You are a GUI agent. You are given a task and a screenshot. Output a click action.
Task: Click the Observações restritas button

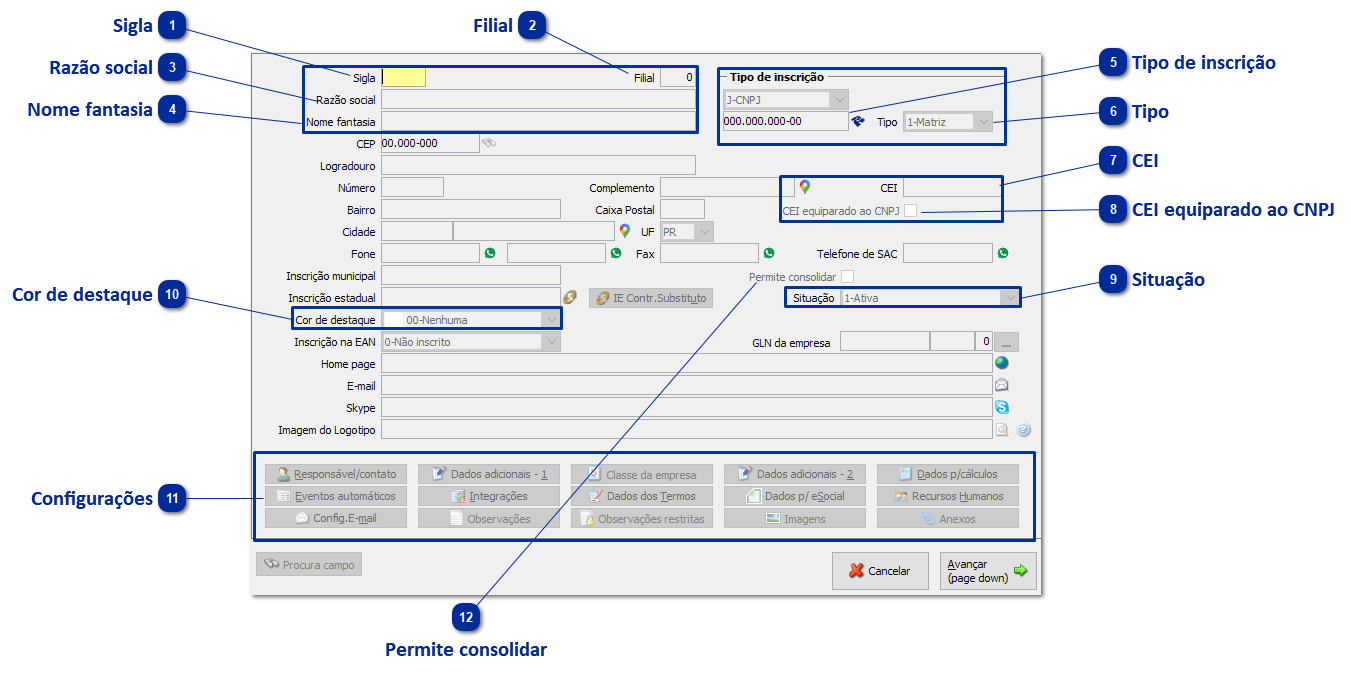pyautogui.click(x=642, y=518)
